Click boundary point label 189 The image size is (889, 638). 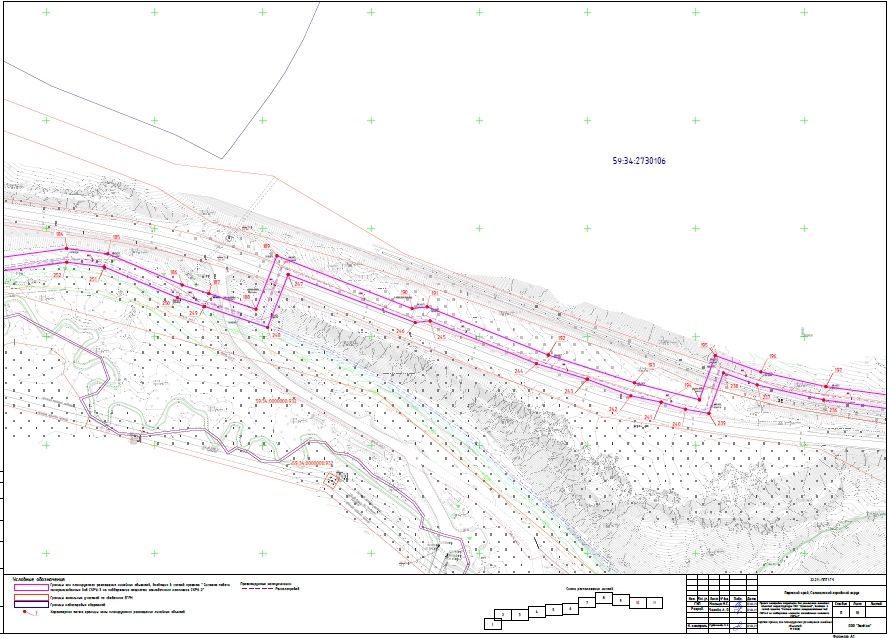click(266, 246)
